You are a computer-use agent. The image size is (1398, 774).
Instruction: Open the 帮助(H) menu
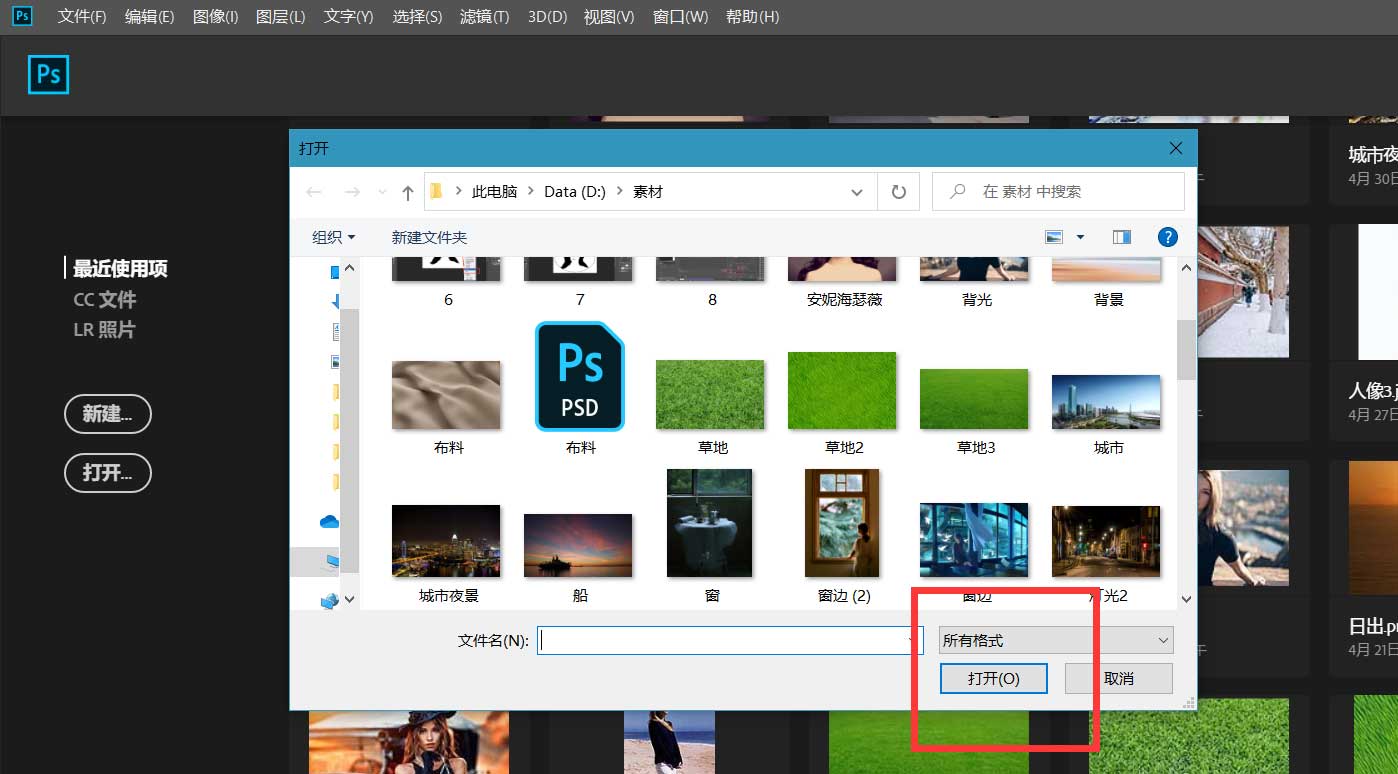752,17
